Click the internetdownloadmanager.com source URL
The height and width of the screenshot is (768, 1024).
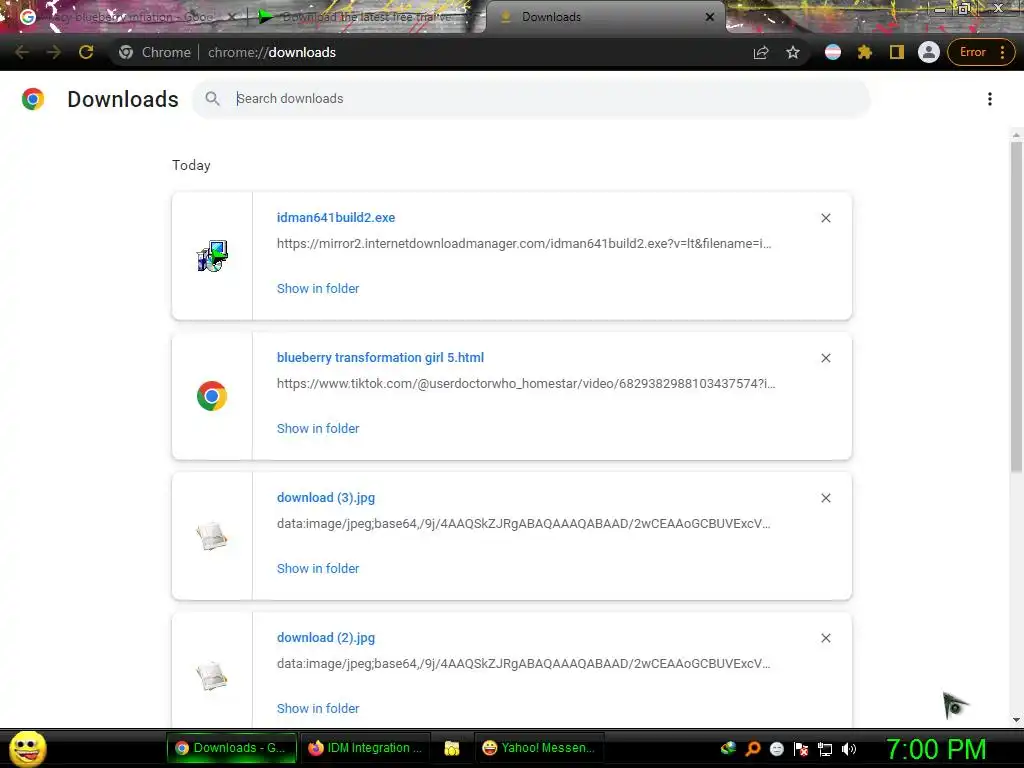[x=524, y=244]
